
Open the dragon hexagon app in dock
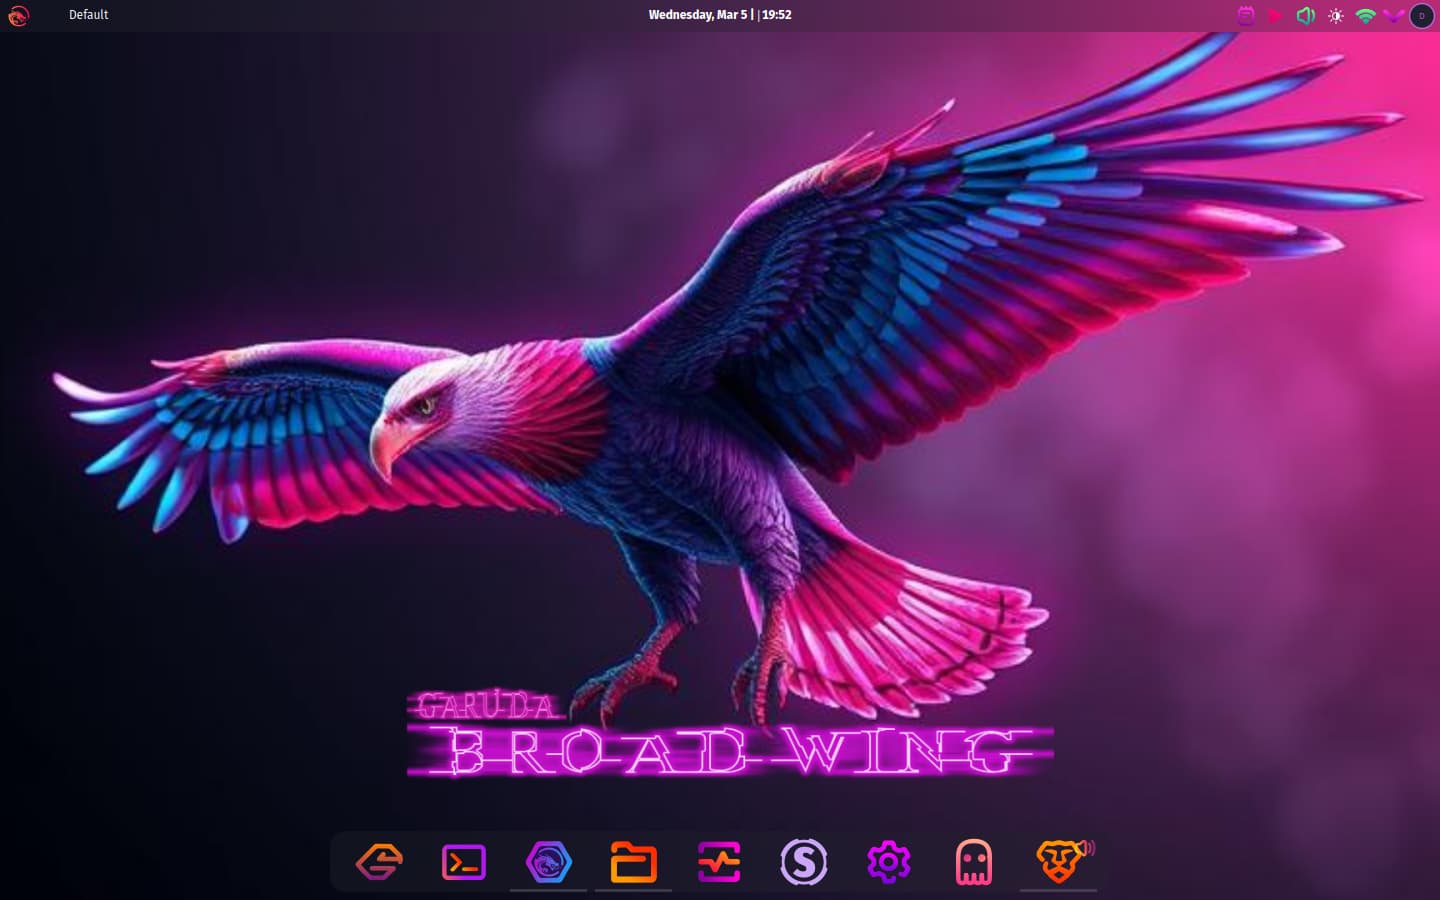(549, 862)
